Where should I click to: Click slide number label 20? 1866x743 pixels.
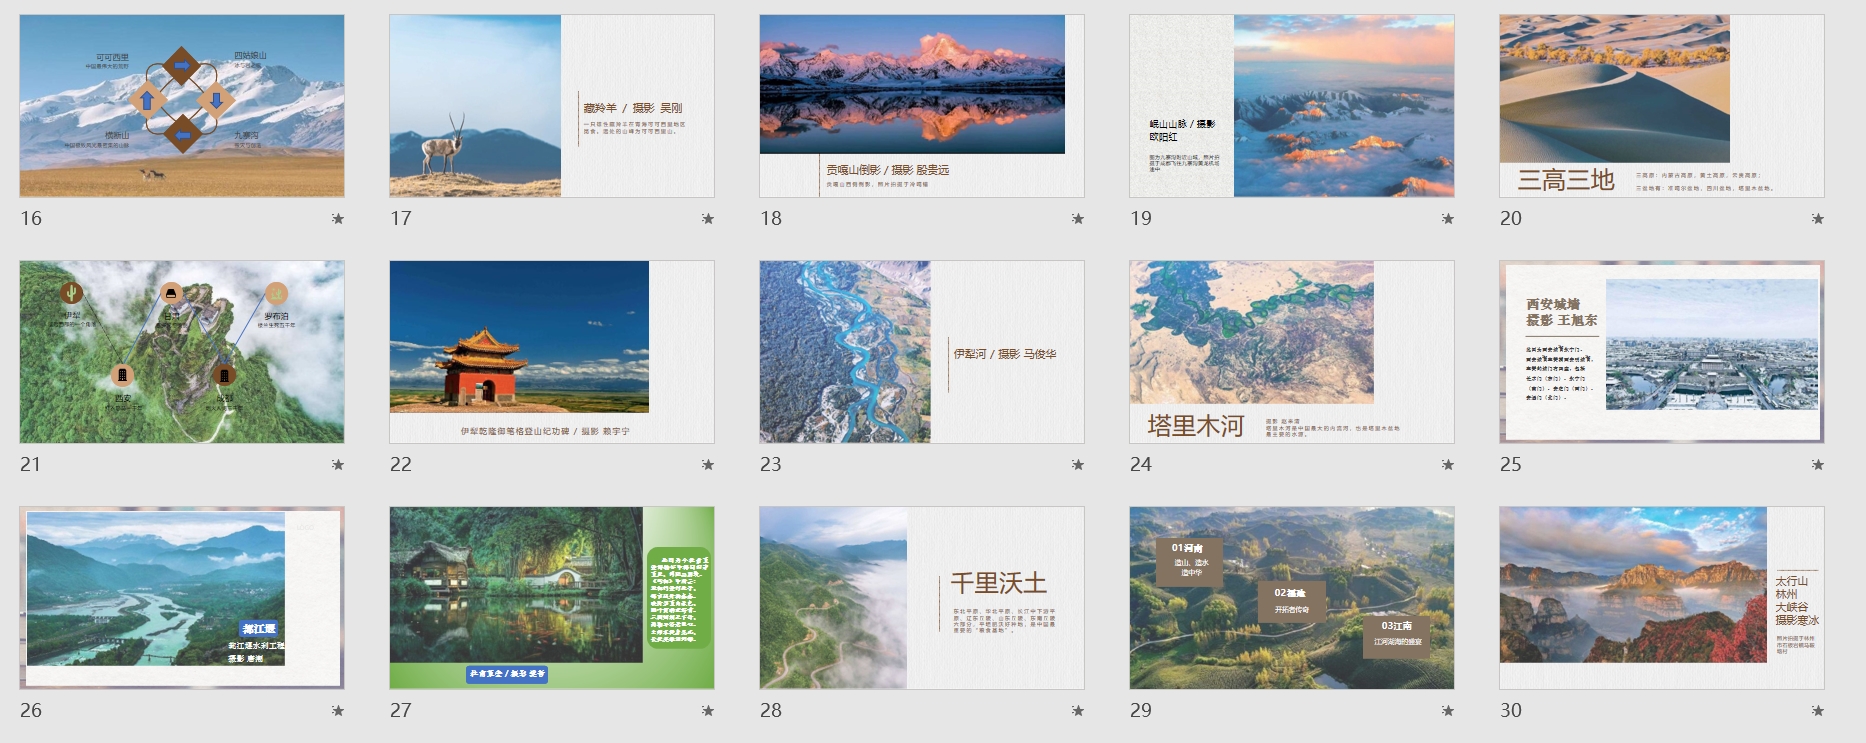pos(1511,218)
